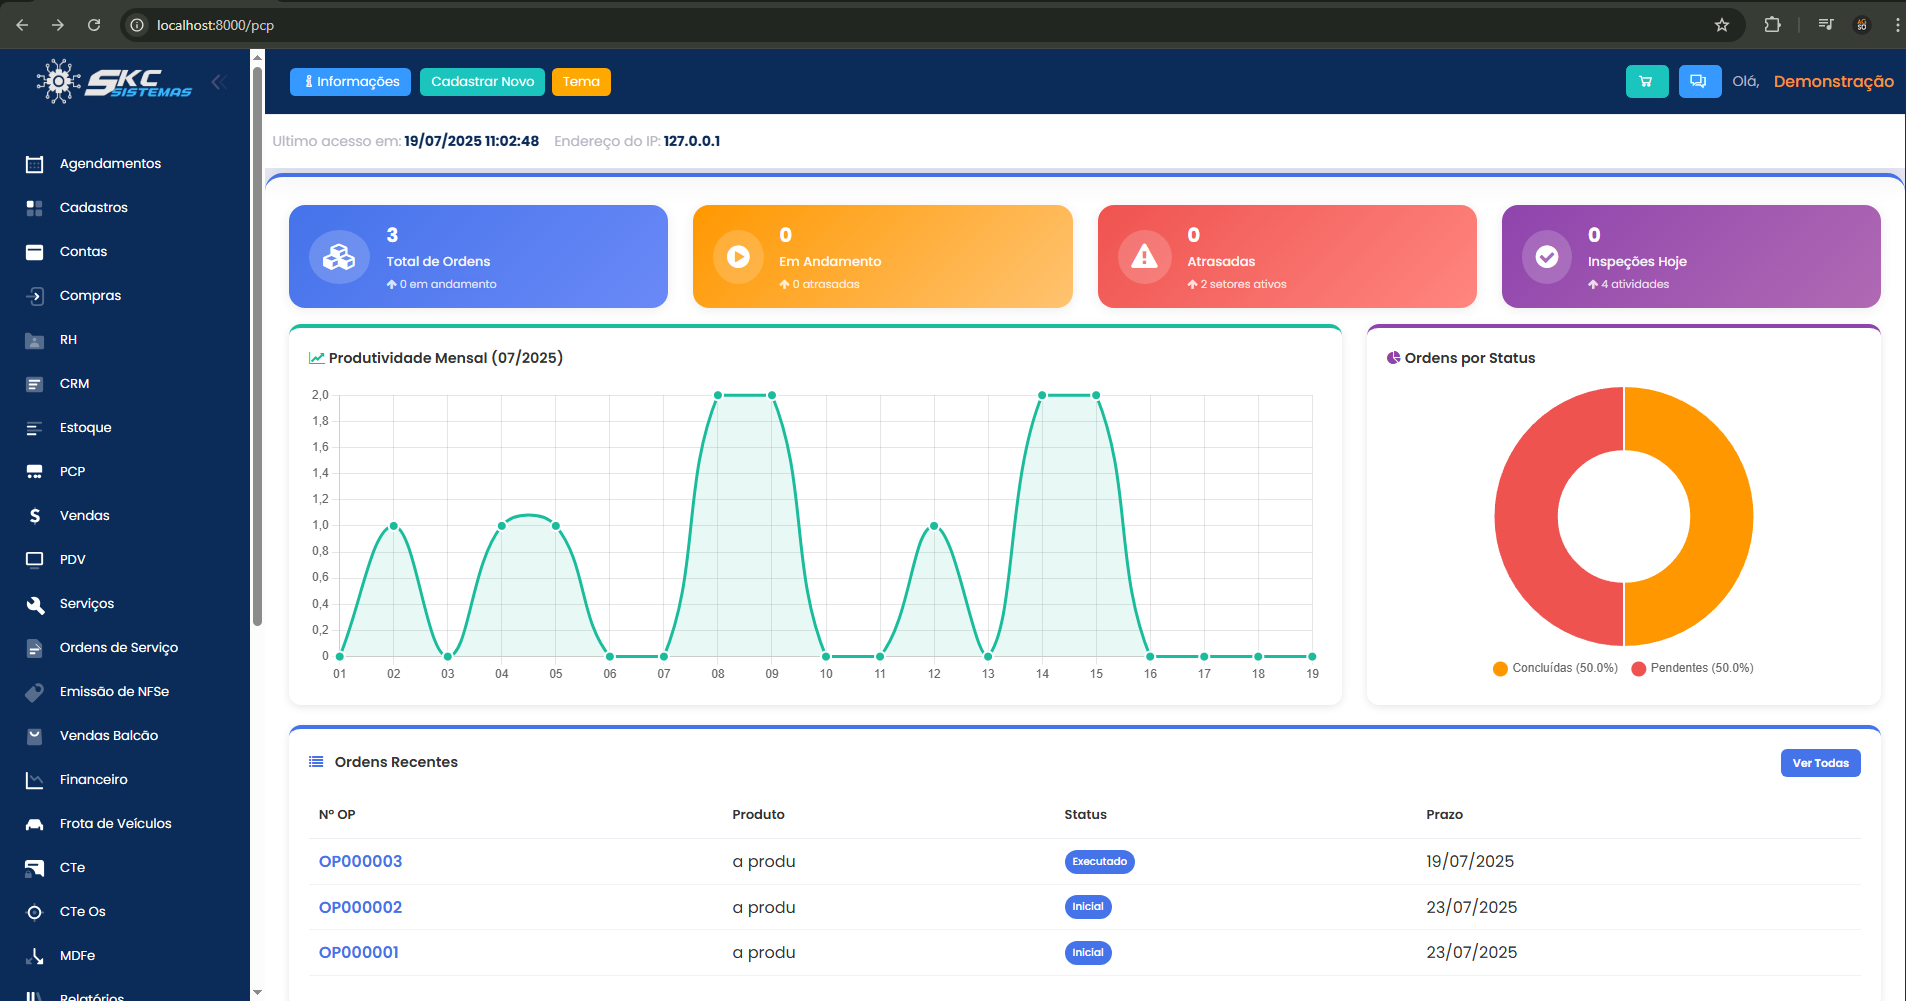Viewport: 1906px width, 1001px height.
Task: Click the Frota de Veículos car icon
Action: 34,824
